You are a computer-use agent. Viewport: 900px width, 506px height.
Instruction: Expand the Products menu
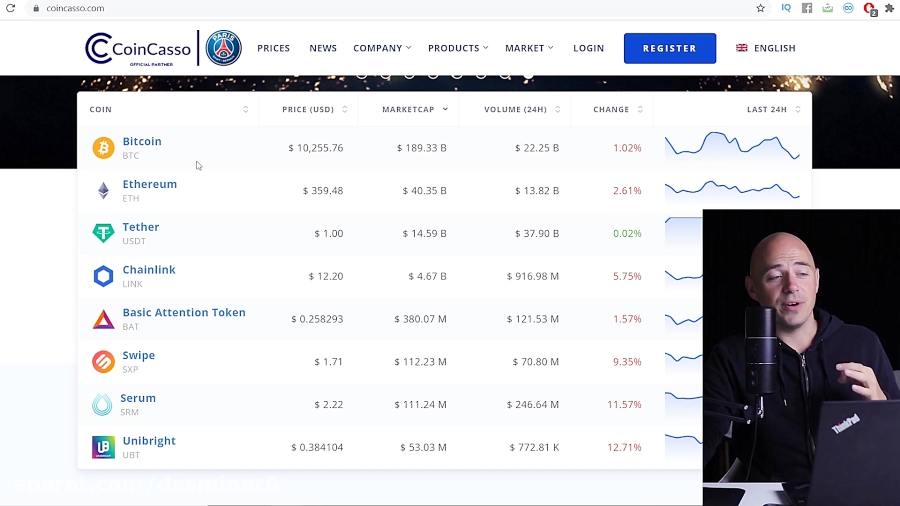tap(458, 48)
